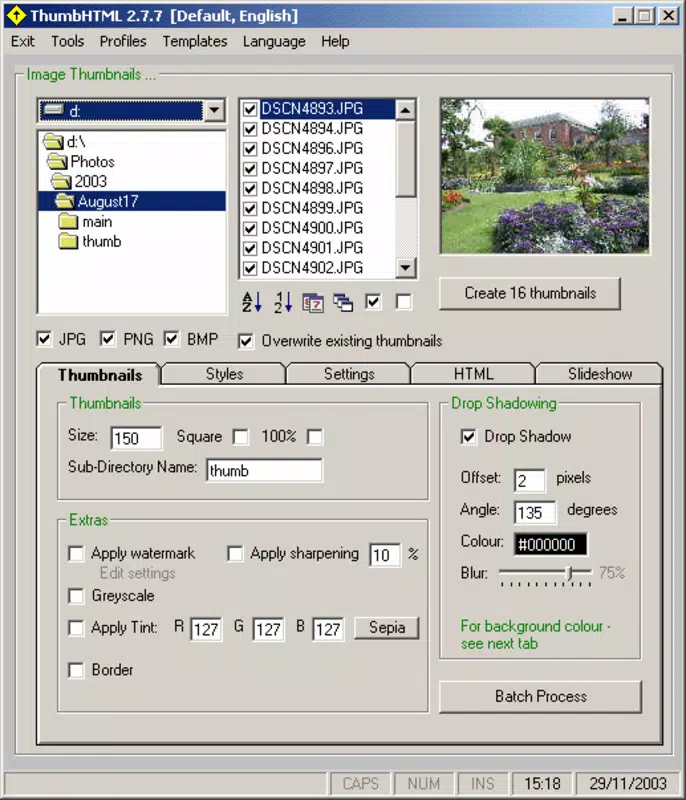Click file list scroll down arrow
Screen dimensions: 686x800
pyautogui.click(x=405, y=267)
